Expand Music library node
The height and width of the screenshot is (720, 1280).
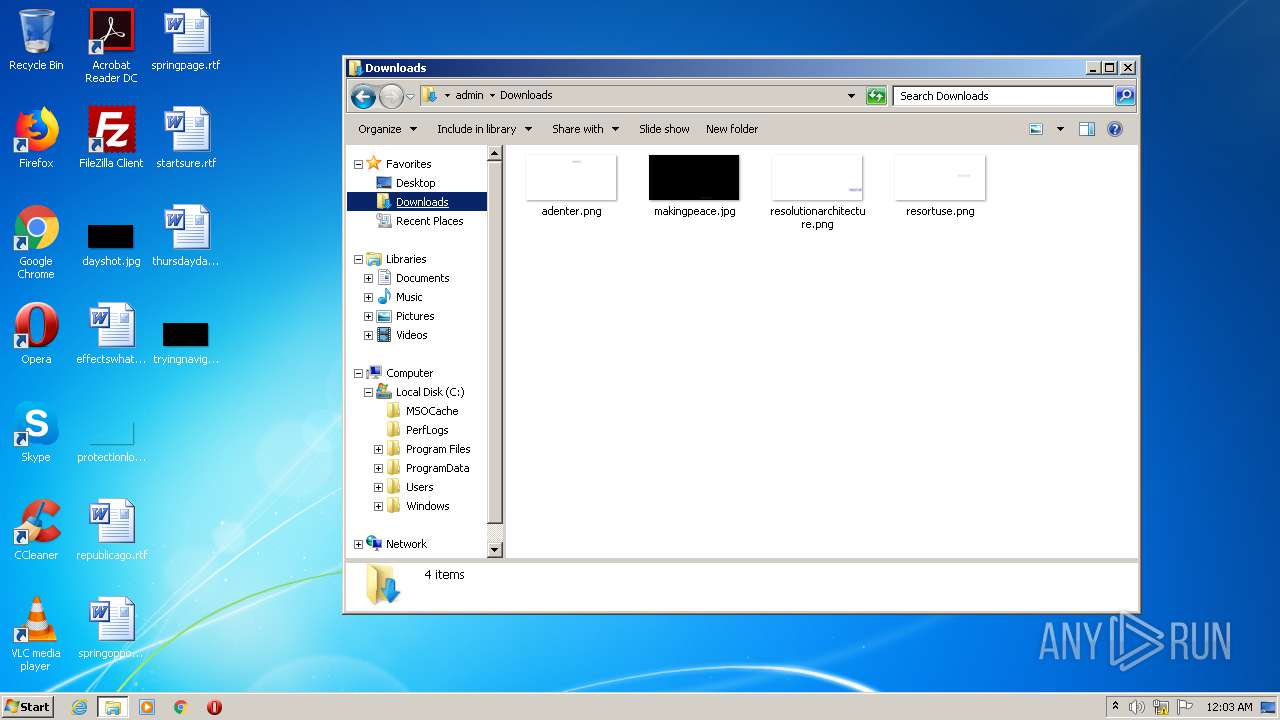(x=368, y=297)
